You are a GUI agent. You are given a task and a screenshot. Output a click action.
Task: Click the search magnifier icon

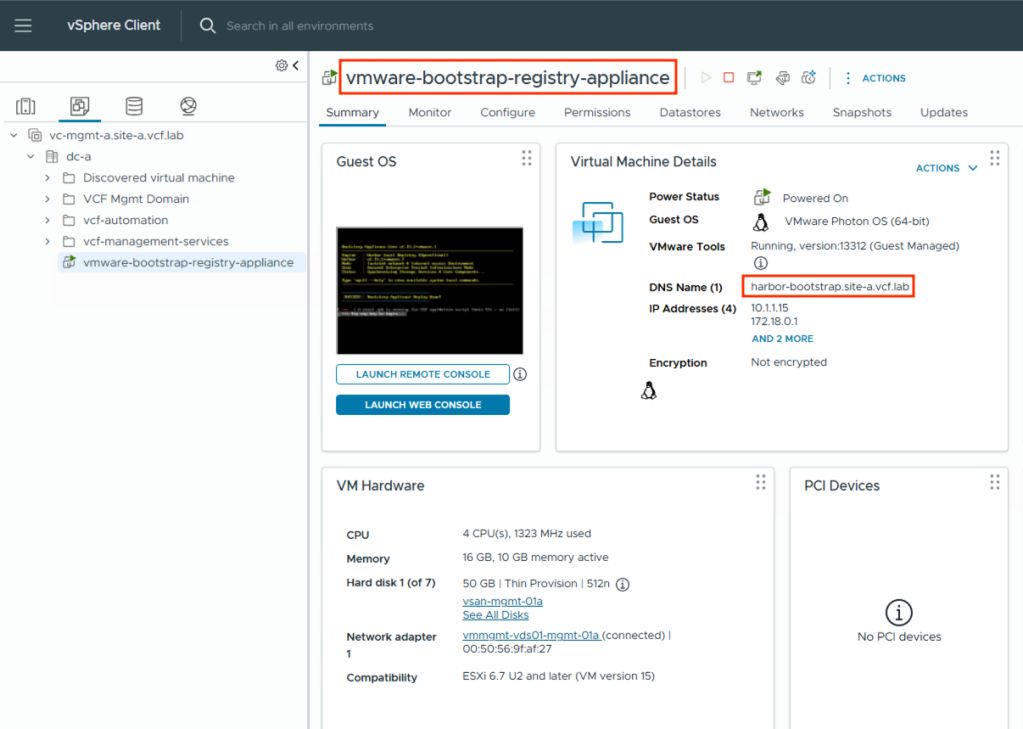click(207, 25)
